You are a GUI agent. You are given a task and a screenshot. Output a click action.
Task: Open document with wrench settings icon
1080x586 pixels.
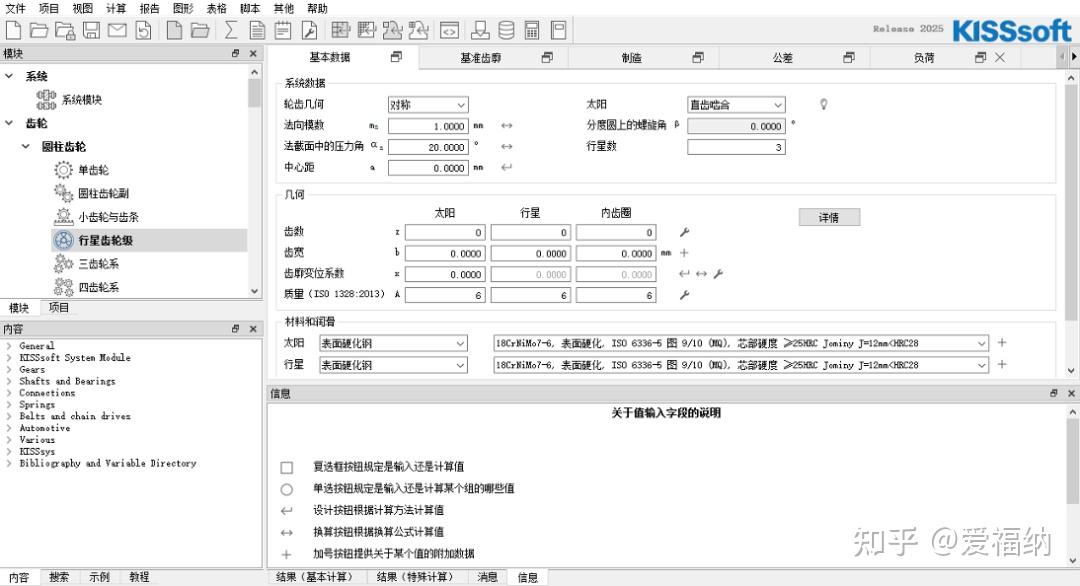tap(309, 30)
